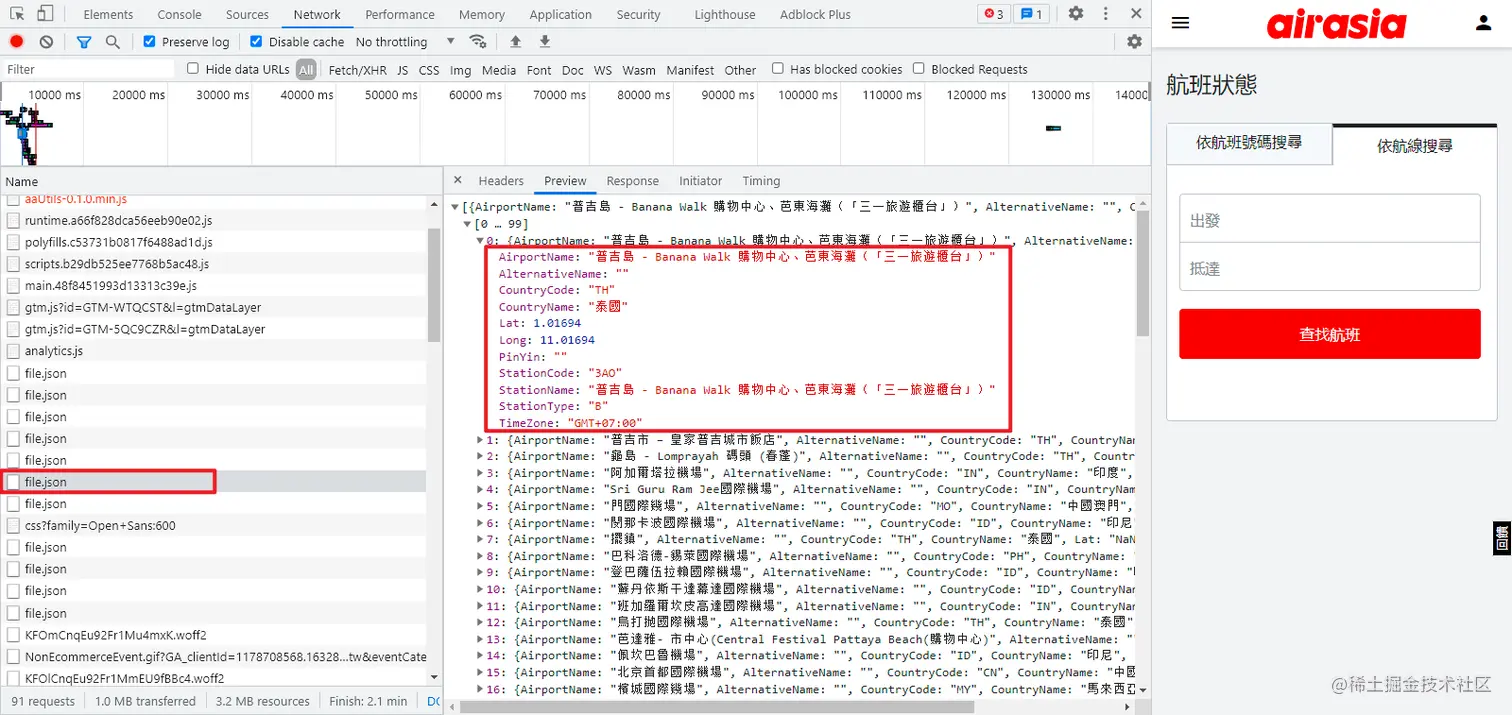Viewport: 1512px width, 715px height.
Task: Open the Performance tab
Action: tap(400, 14)
